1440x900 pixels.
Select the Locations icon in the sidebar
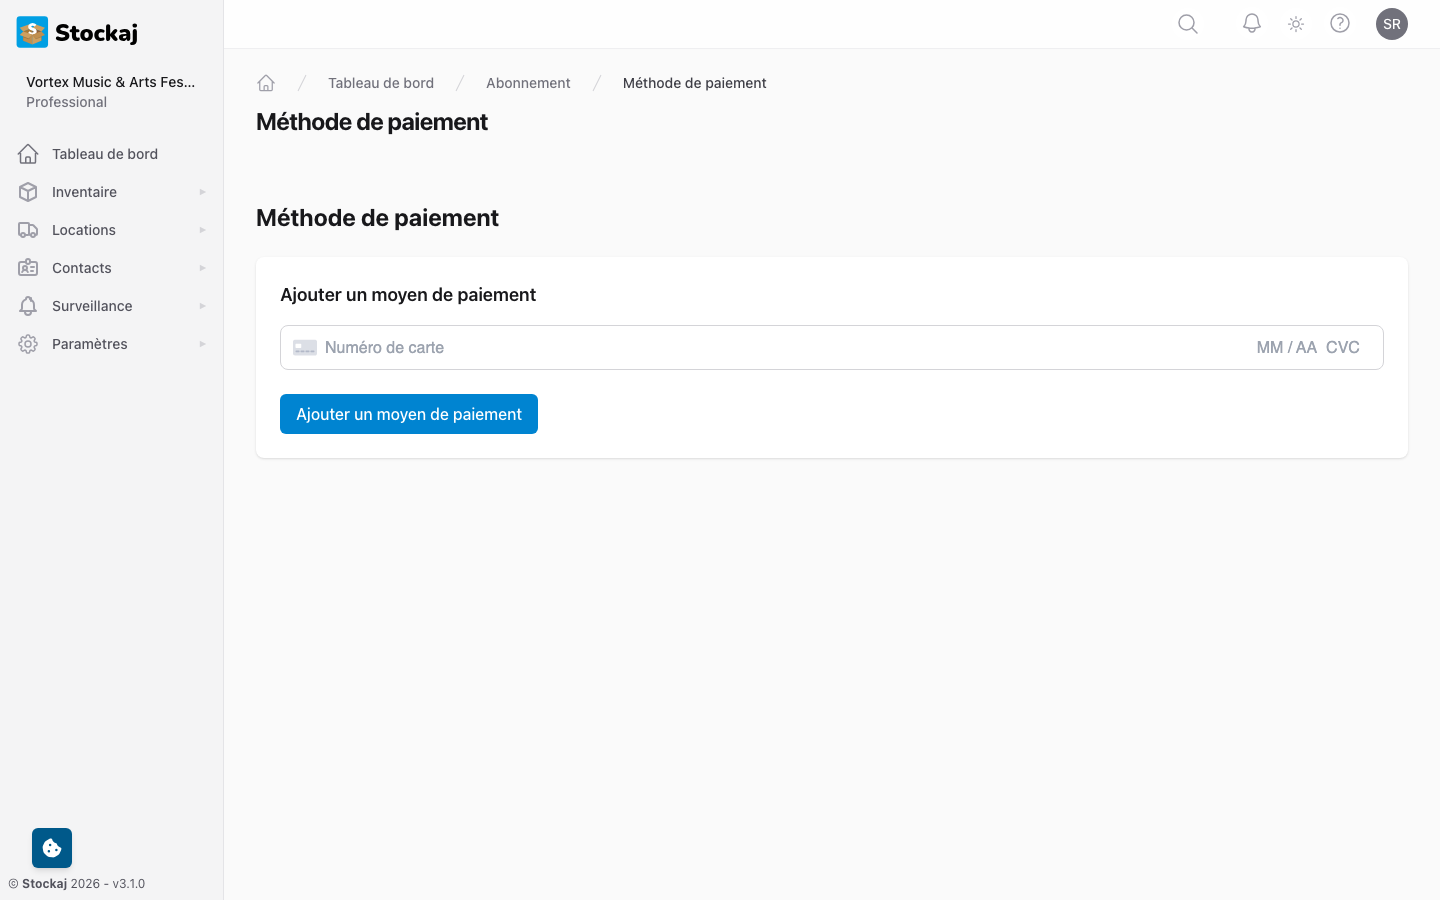click(x=28, y=229)
